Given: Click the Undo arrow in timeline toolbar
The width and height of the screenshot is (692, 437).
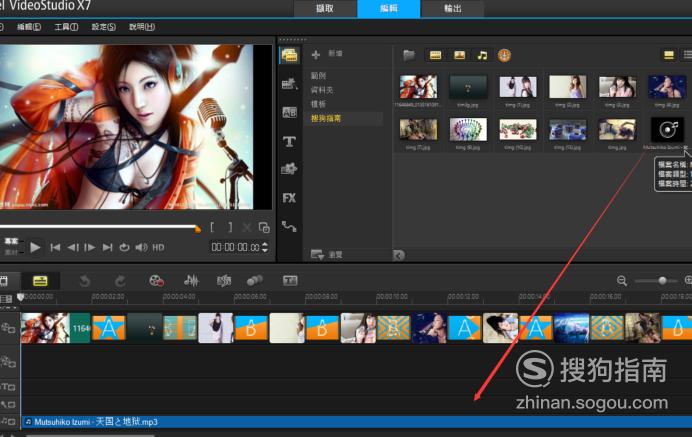Looking at the screenshot, I should point(84,281).
